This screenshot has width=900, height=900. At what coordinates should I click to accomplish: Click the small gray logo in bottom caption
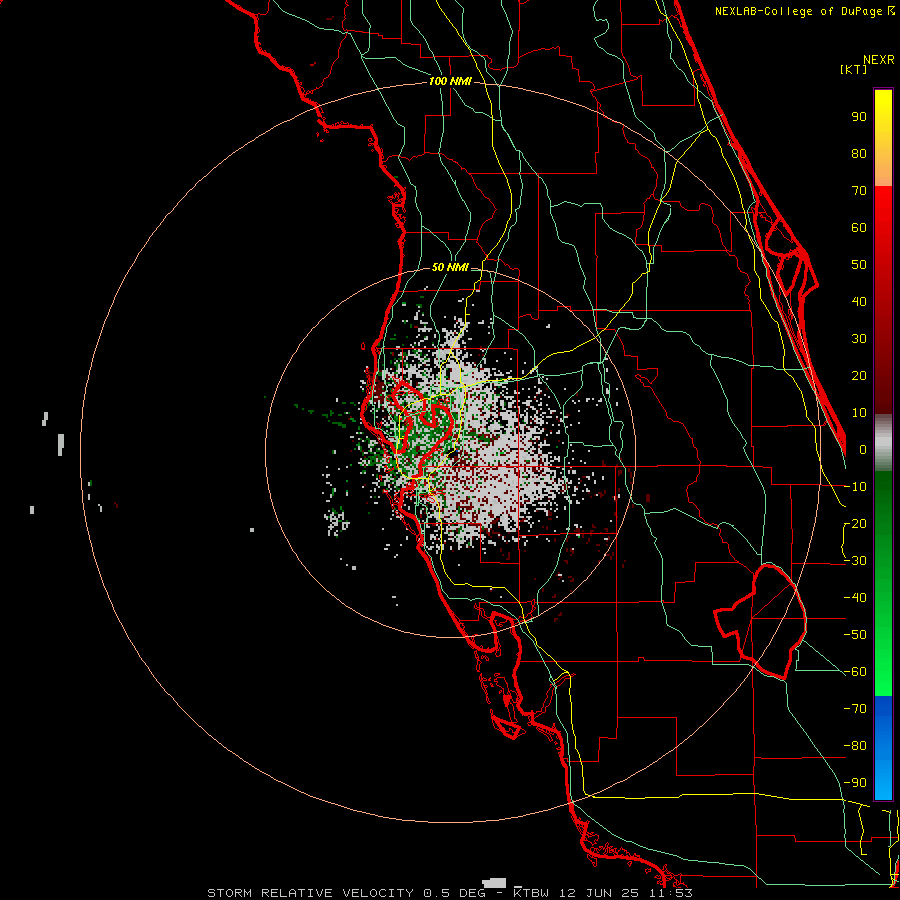[x=494, y=883]
